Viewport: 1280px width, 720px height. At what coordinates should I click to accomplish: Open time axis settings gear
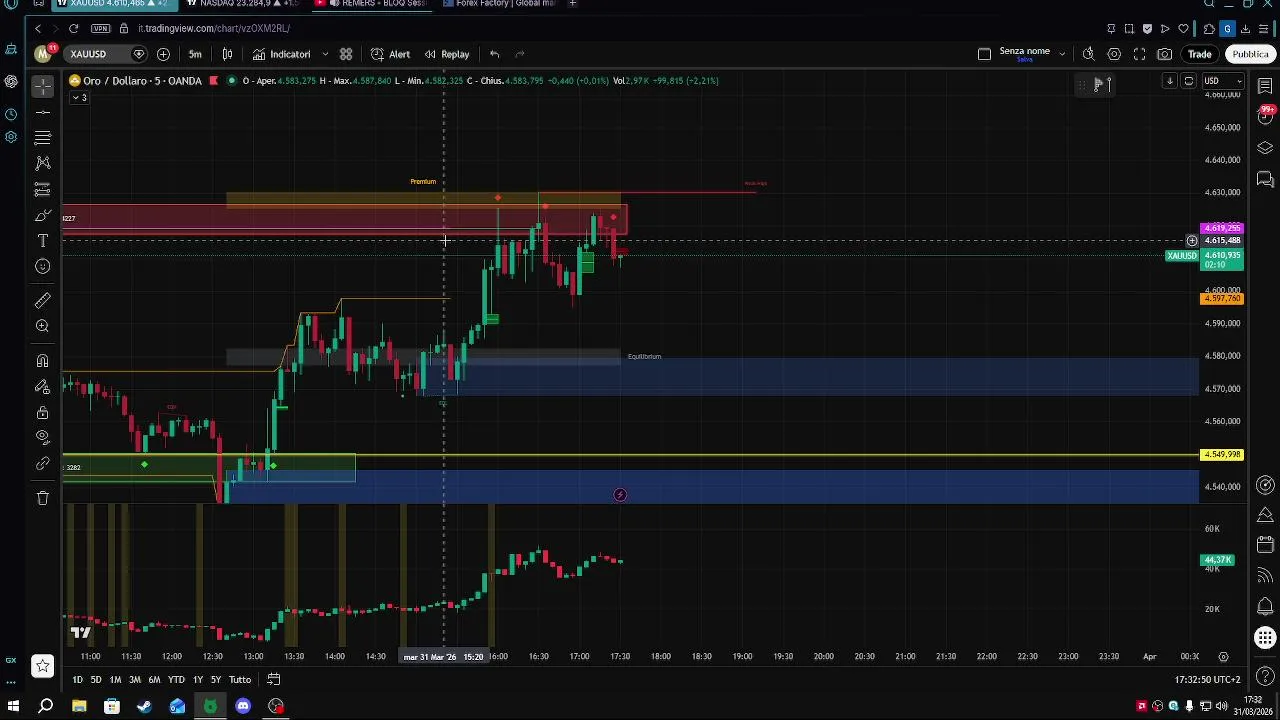pos(1223,657)
